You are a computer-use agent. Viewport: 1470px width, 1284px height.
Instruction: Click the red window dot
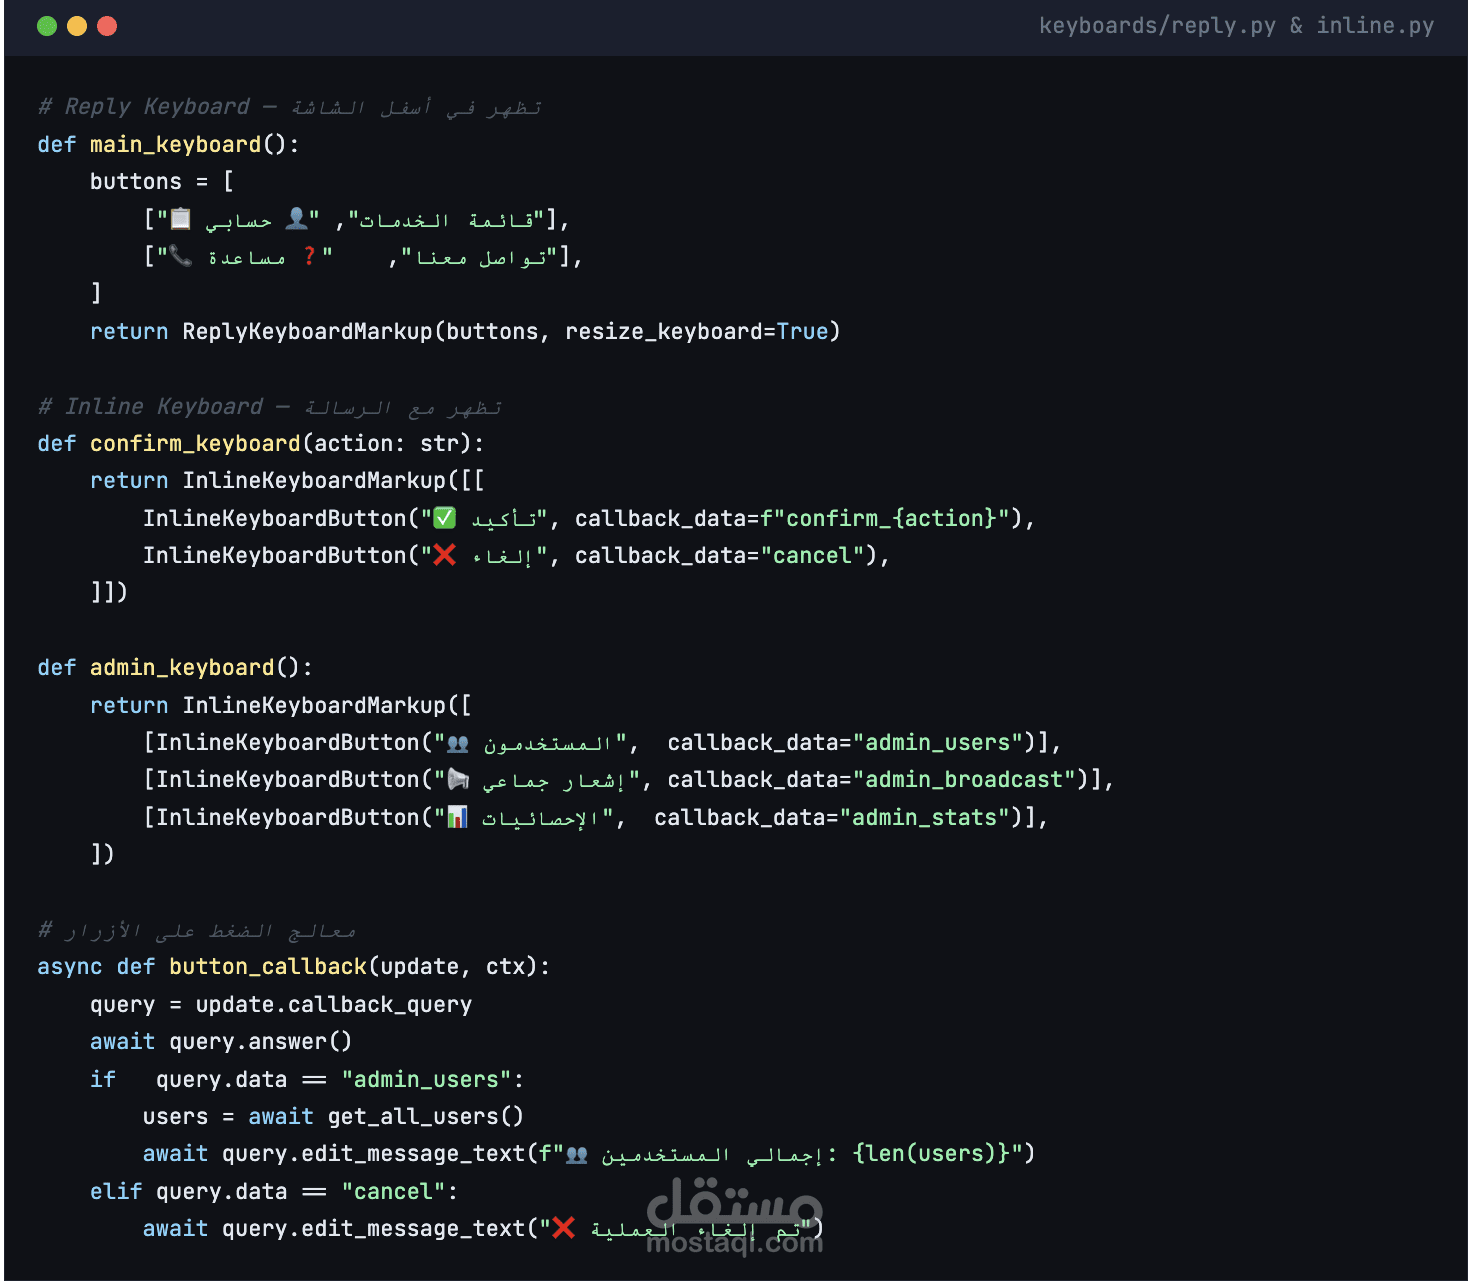(x=107, y=26)
